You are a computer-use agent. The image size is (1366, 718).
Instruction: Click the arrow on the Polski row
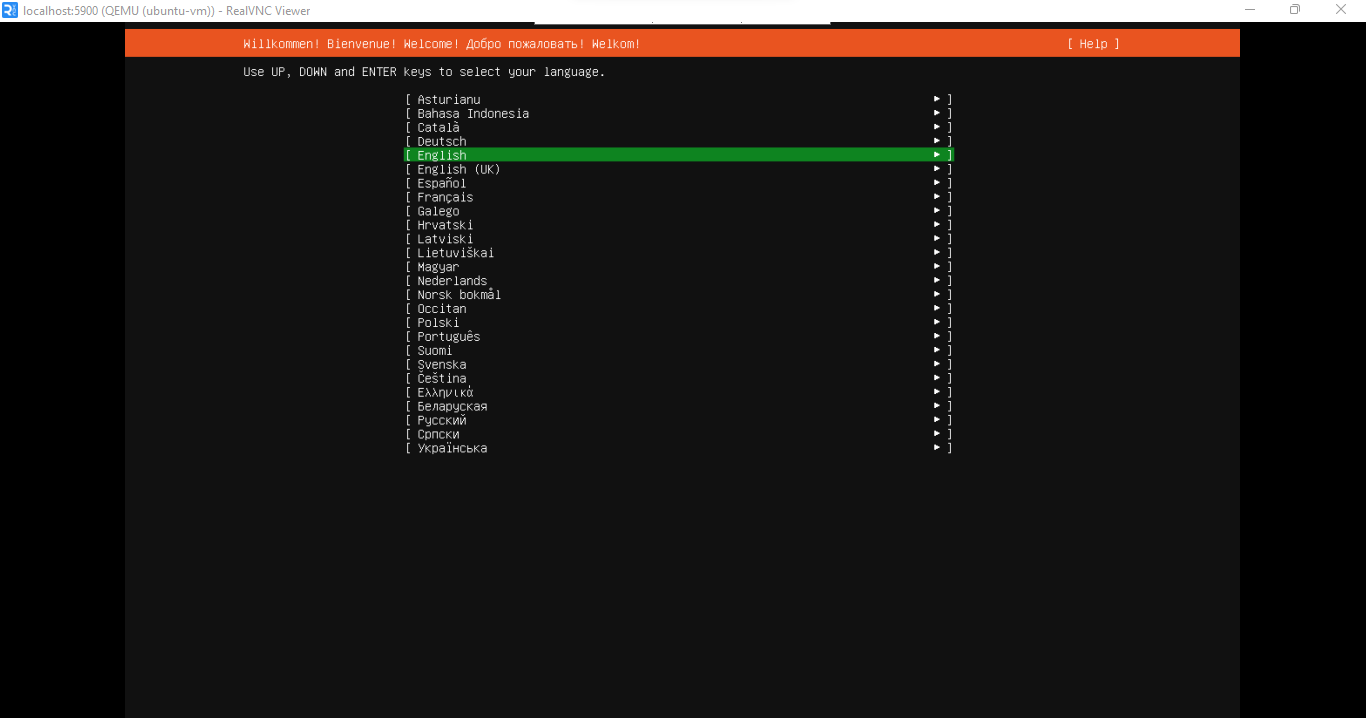tap(937, 323)
